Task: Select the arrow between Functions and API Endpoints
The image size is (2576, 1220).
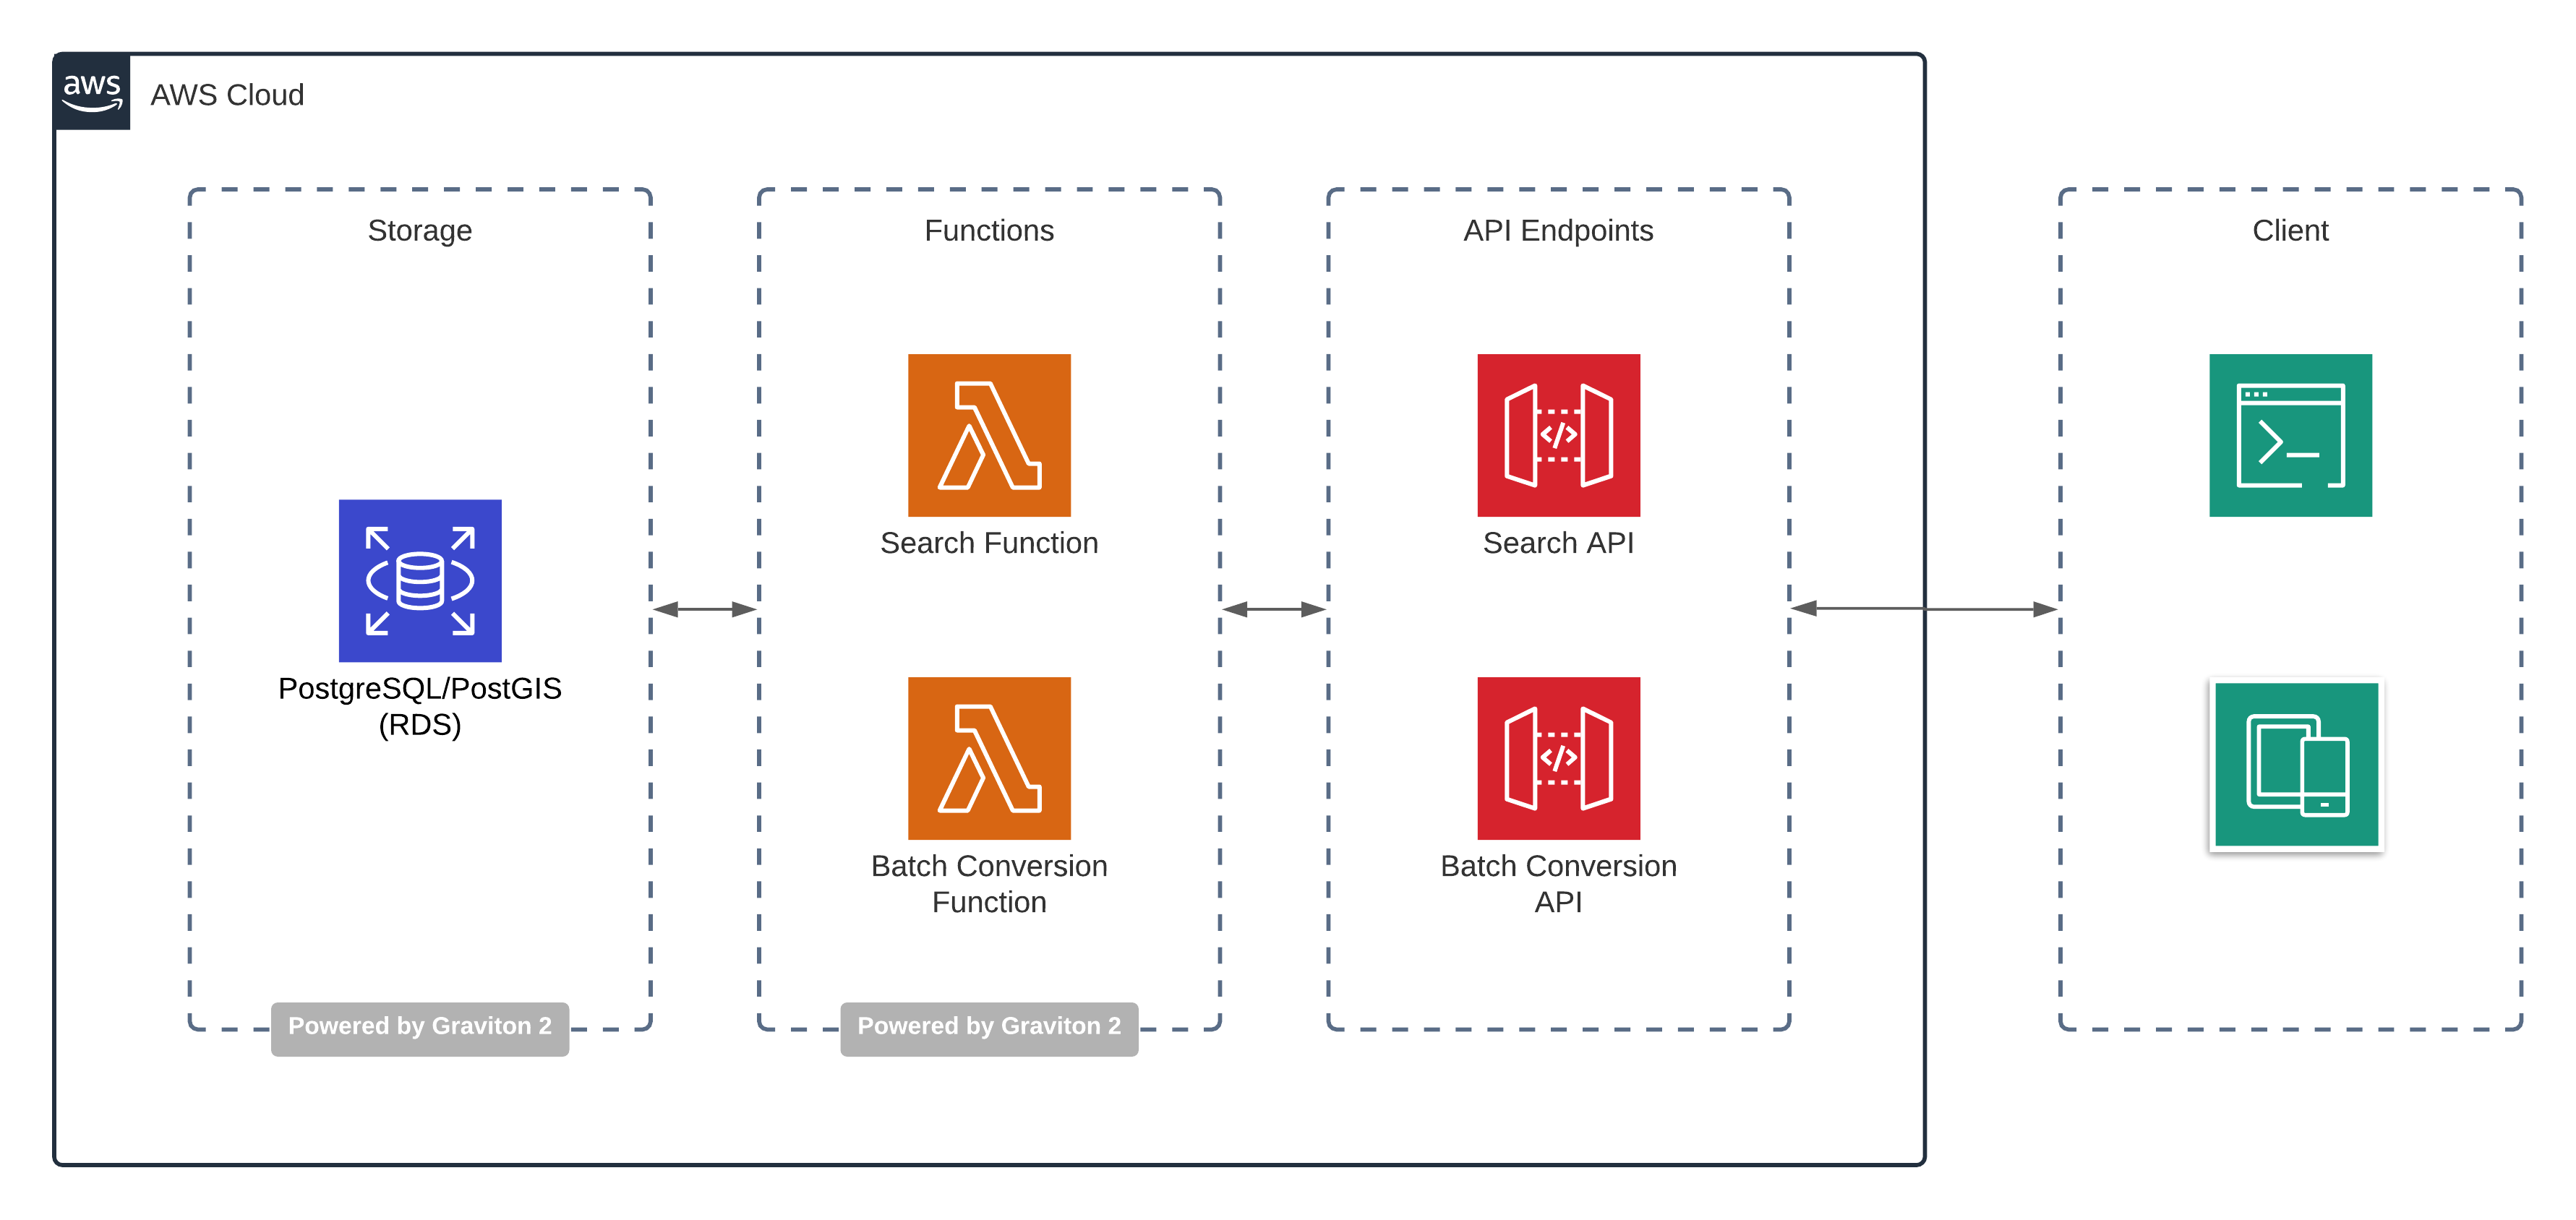Action: 1274,609
